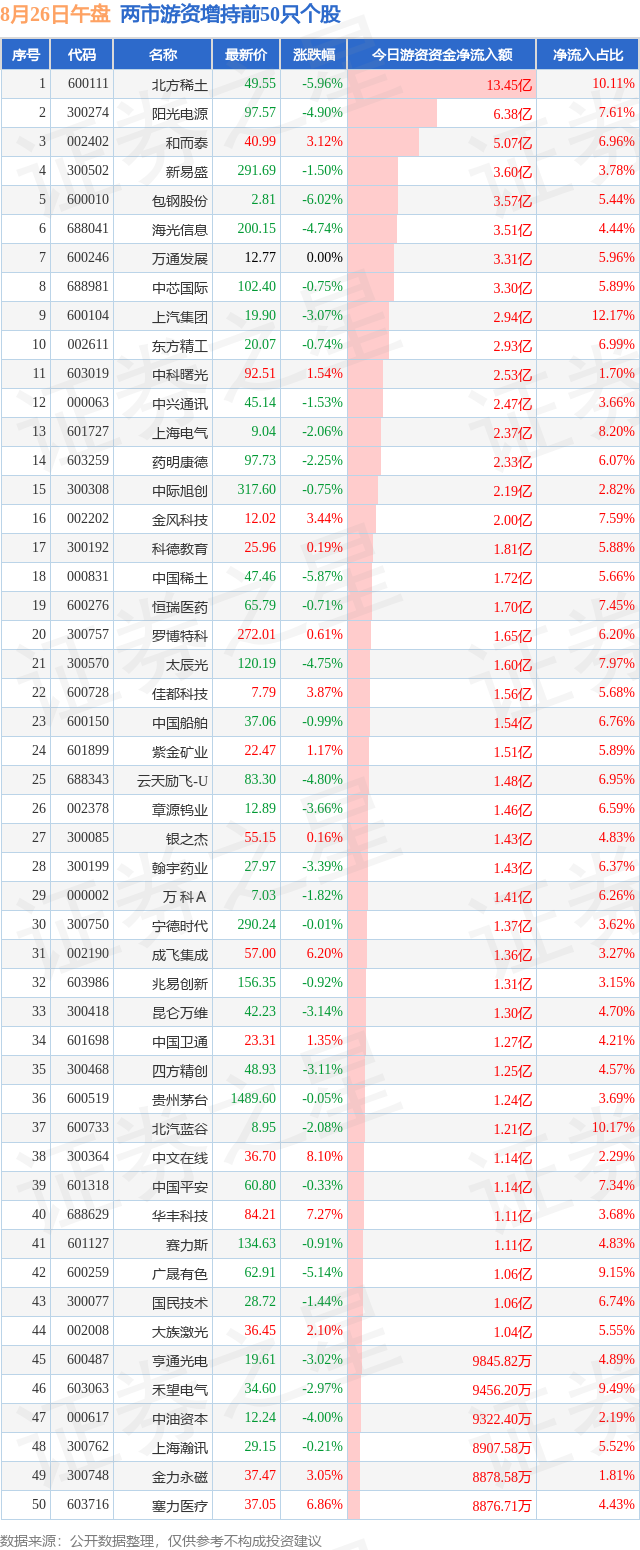This screenshot has width=640, height=1550.
Task: Select stock name 赛力斯
Action: pos(187,1244)
